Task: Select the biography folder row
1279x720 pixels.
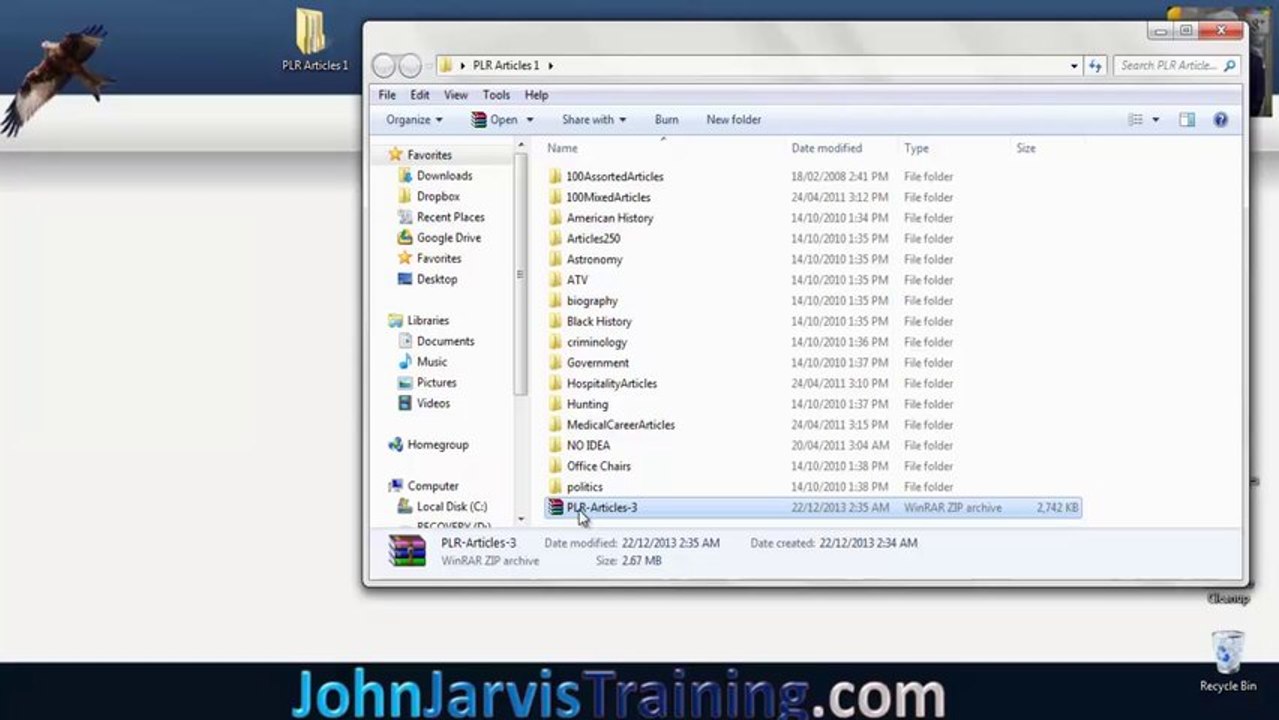Action: 812,300
